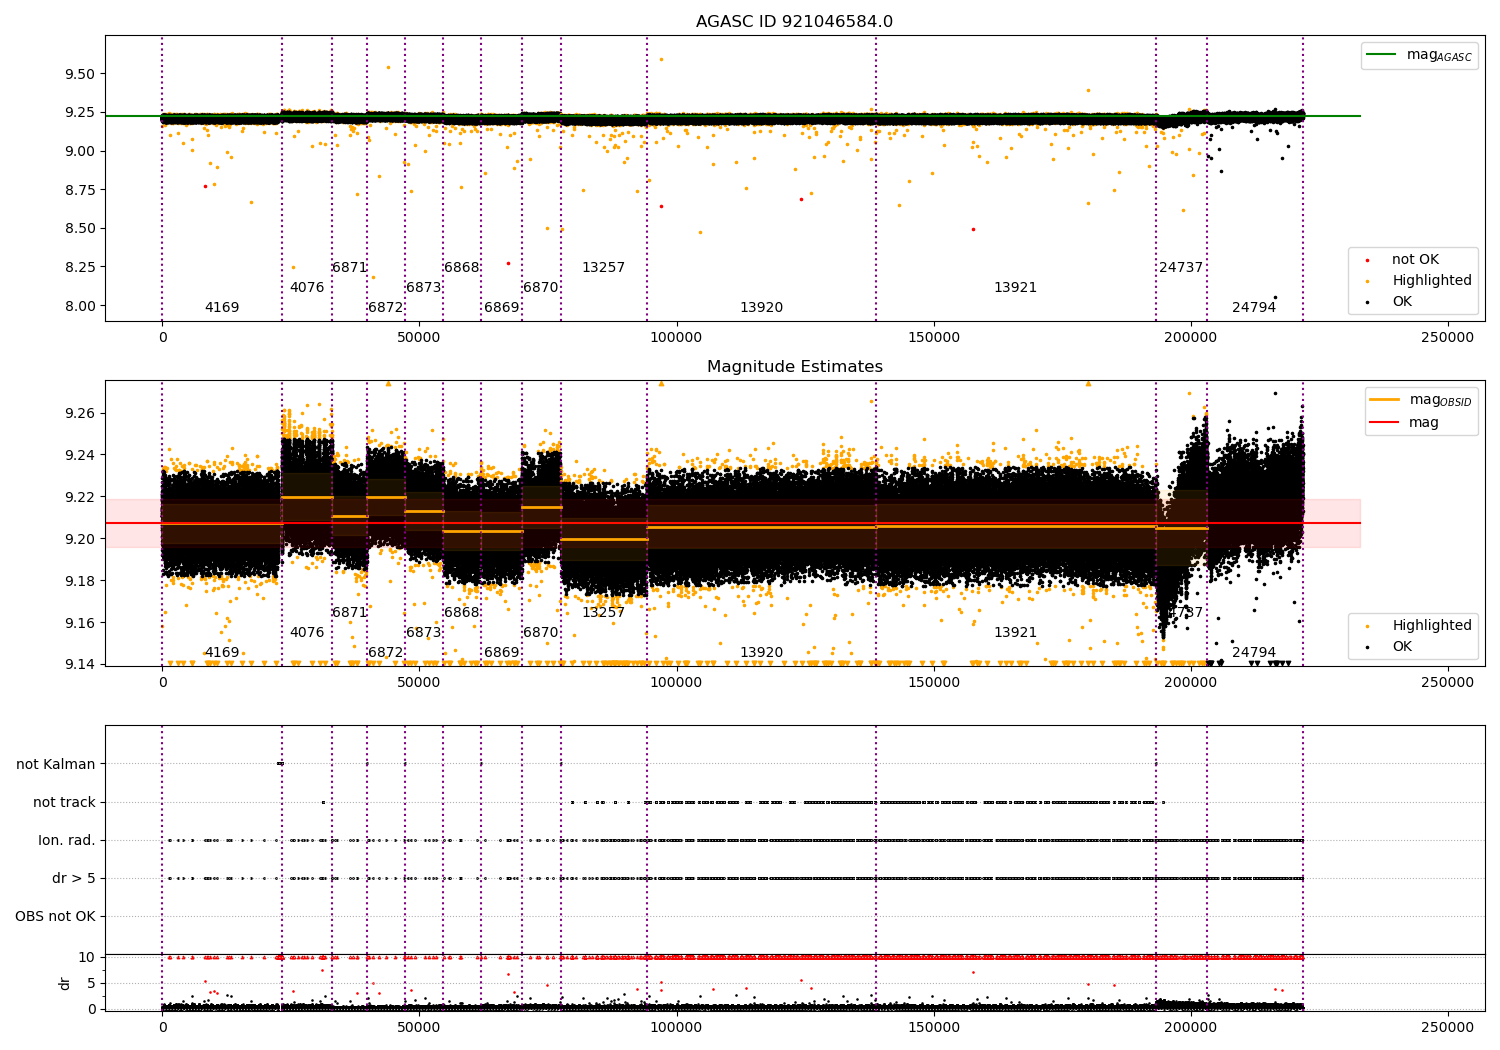The width and height of the screenshot is (1500, 1050).
Task: Select the mag AGASC legend entry label
Action: (1439, 56)
